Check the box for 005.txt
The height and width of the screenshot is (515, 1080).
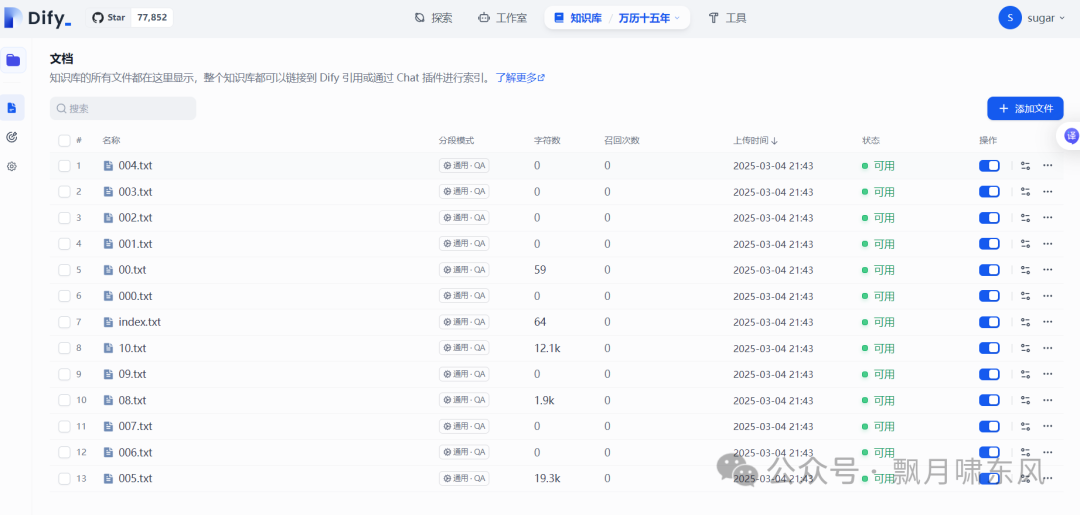click(64, 479)
